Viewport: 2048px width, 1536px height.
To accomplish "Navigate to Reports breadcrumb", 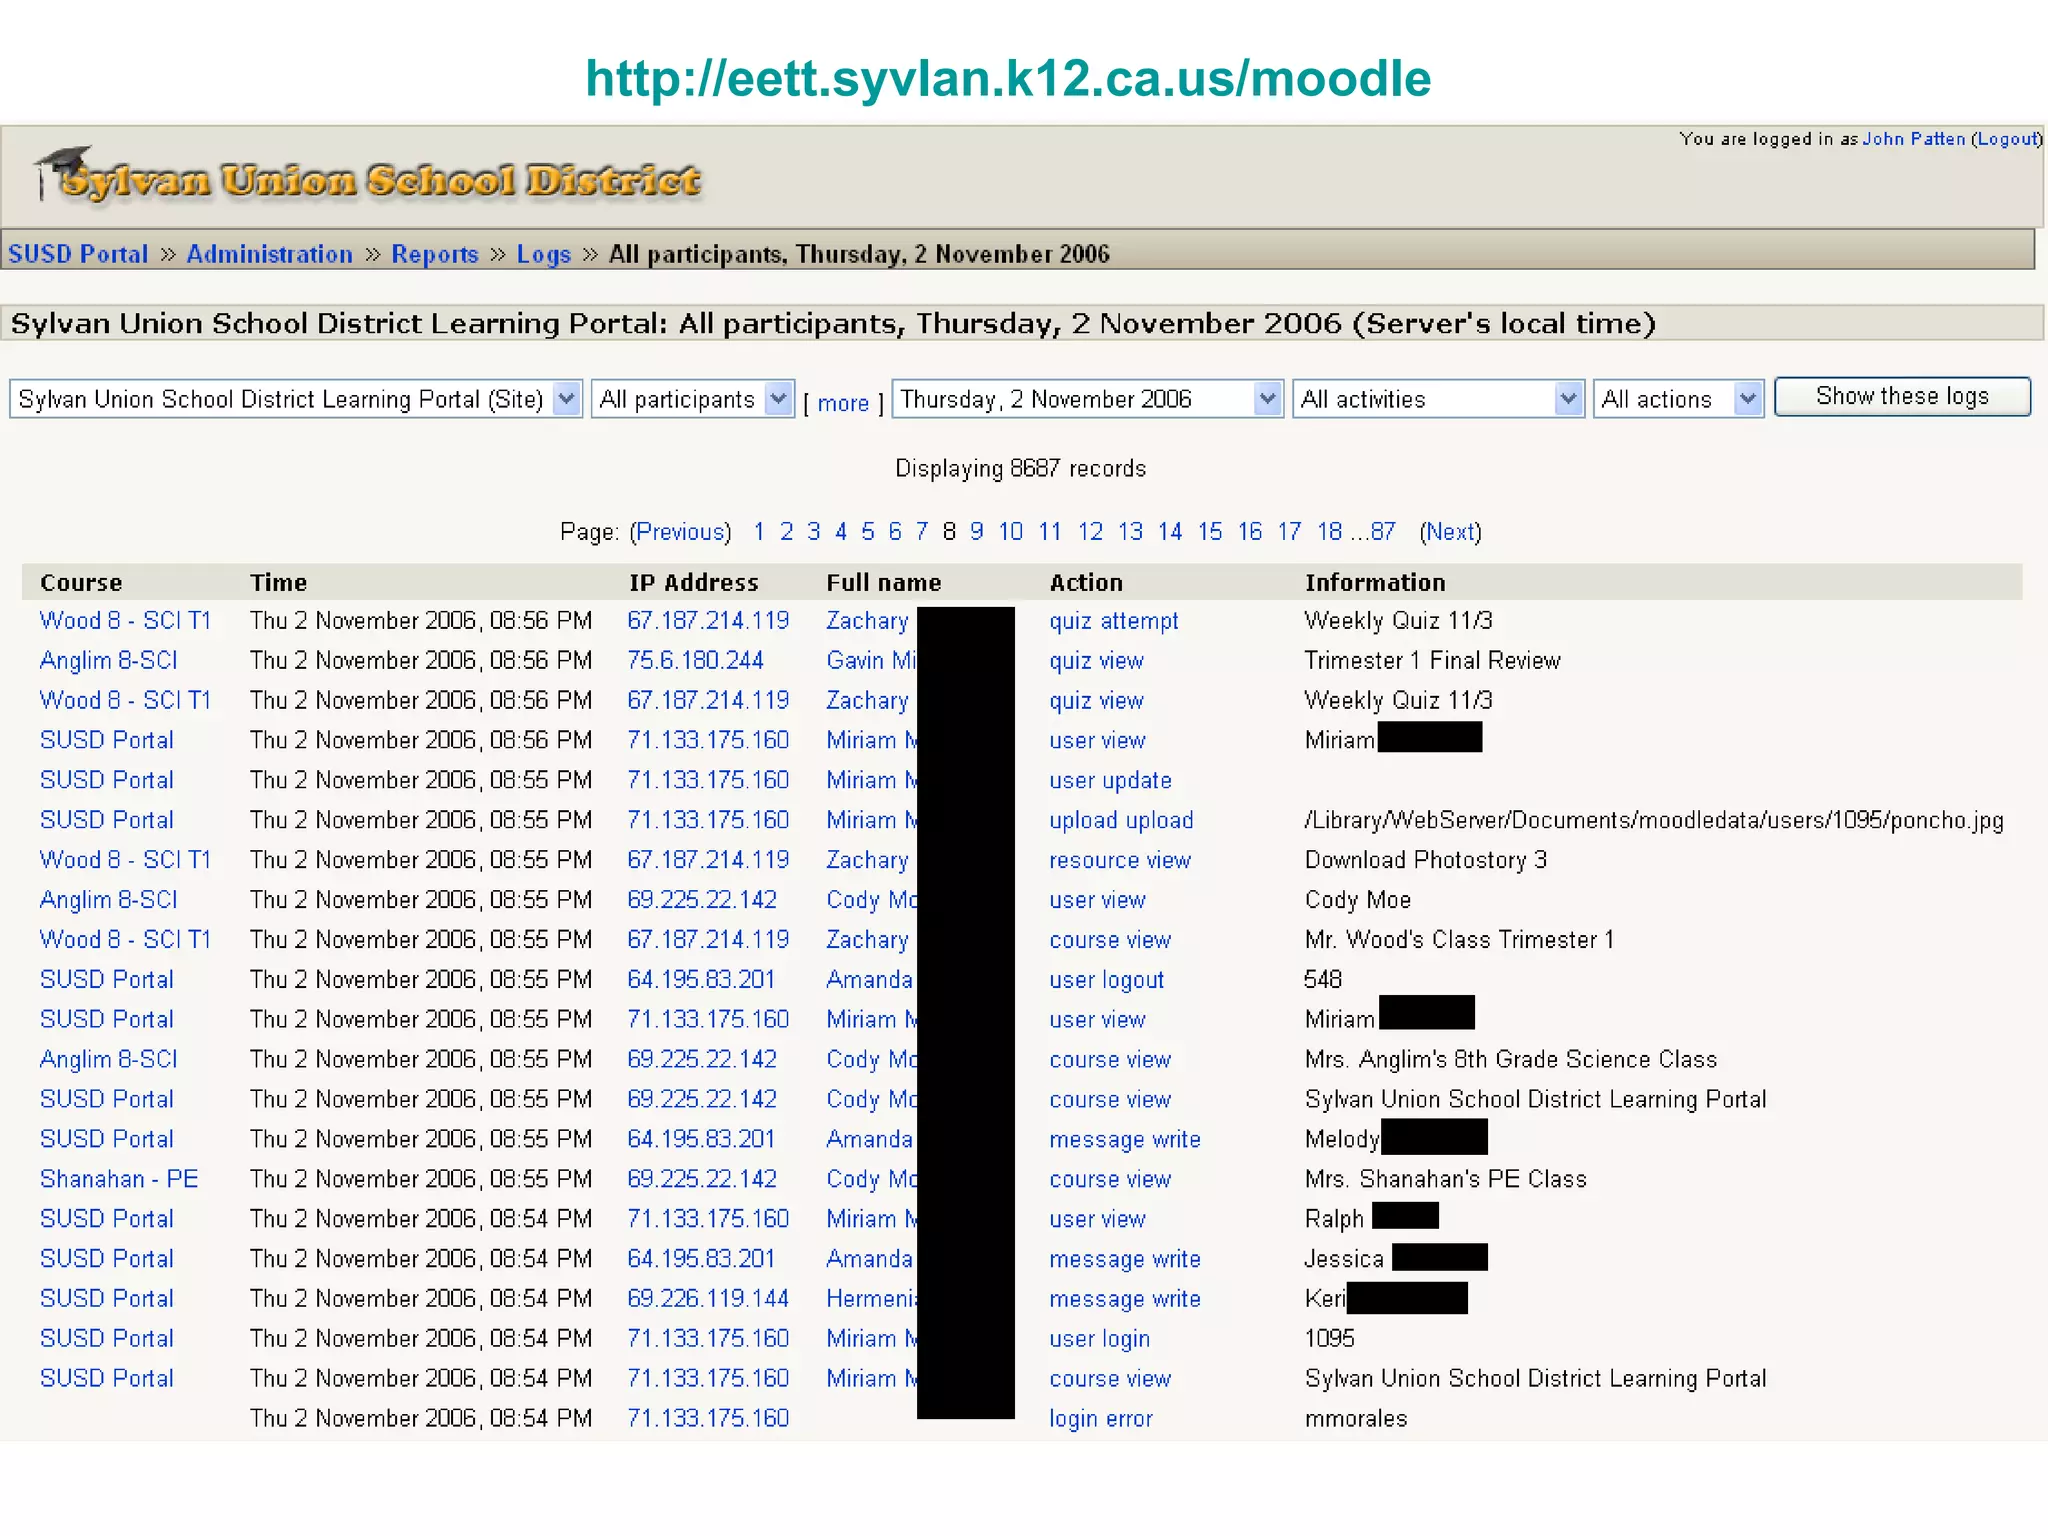I will [435, 254].
